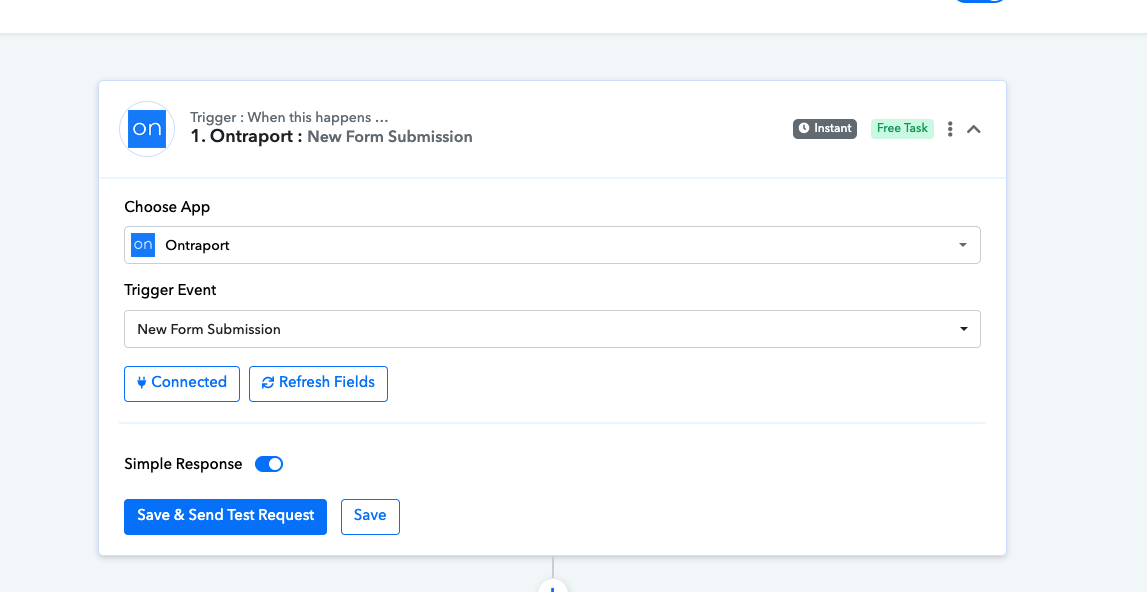Click Refresh Fields button
The height and width of the screenshot is (592, 1147).
318,383
